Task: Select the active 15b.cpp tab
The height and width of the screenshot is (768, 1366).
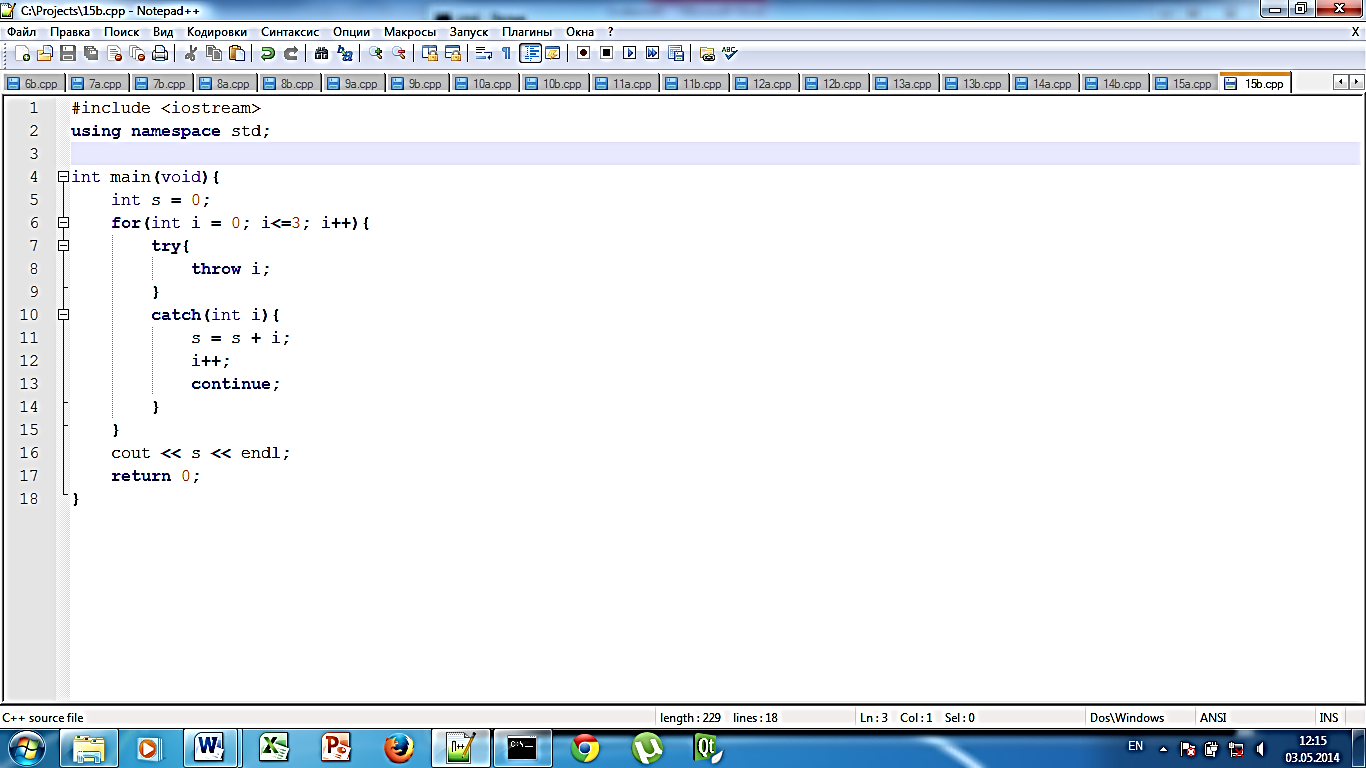Action: (x=1256, y=83)
